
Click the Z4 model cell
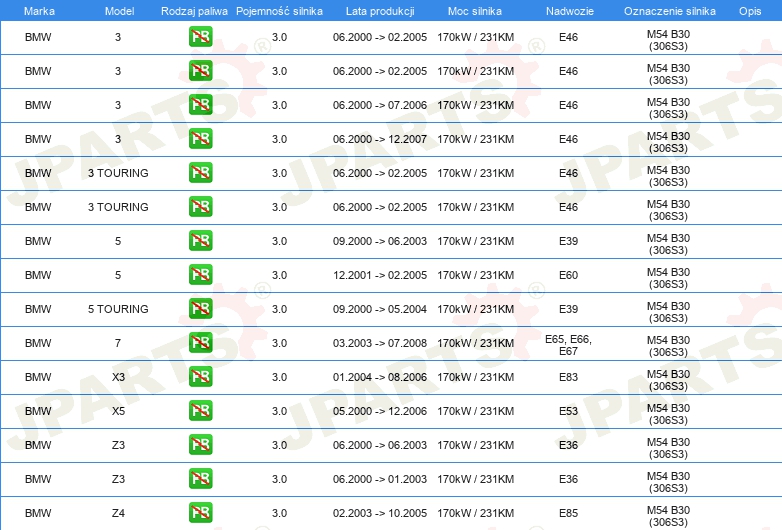click(x=118, y=513)
